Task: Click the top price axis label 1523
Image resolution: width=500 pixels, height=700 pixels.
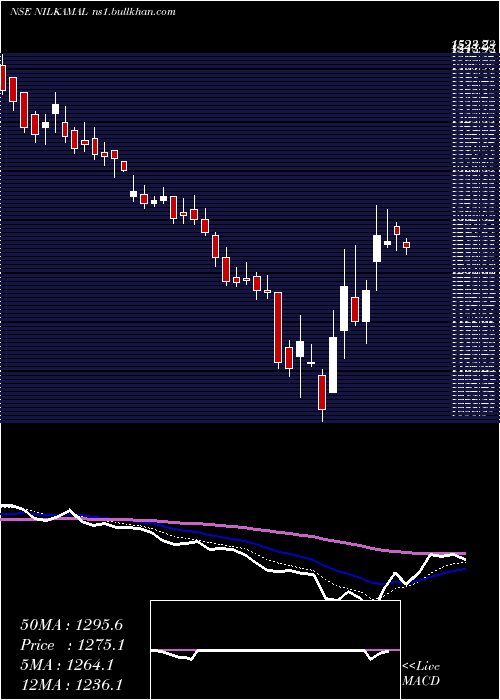Action: click(474, 44)
